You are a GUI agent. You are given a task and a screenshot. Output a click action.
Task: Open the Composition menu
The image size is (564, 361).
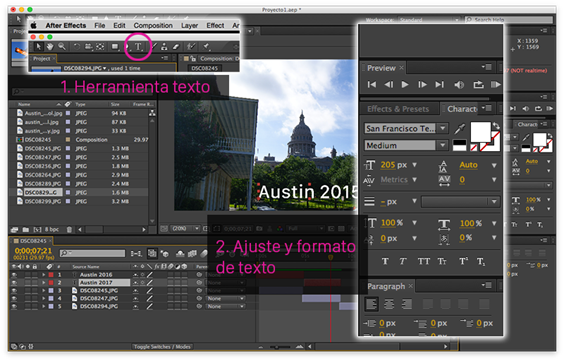pos(153,26)
